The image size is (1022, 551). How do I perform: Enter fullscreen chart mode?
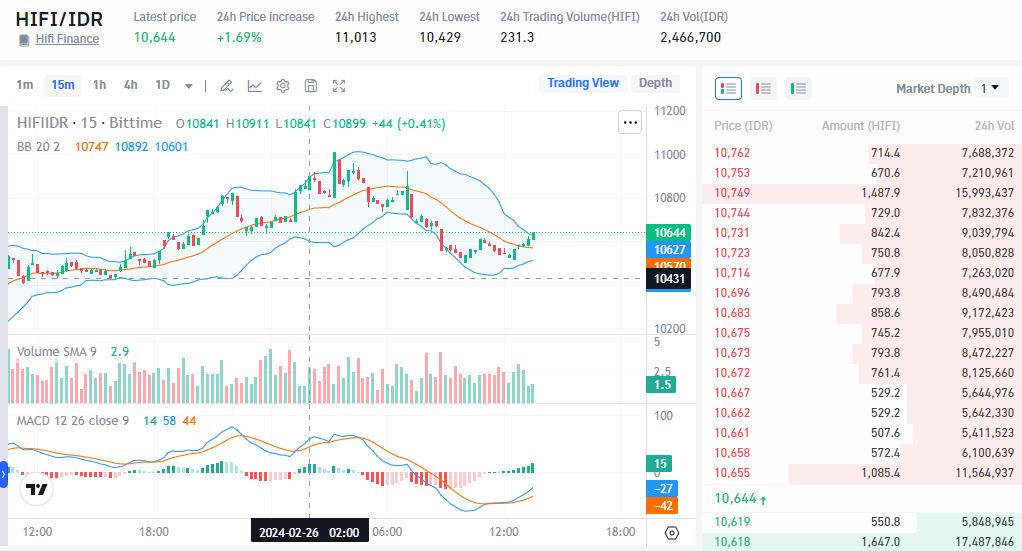[x=339, y=85]
